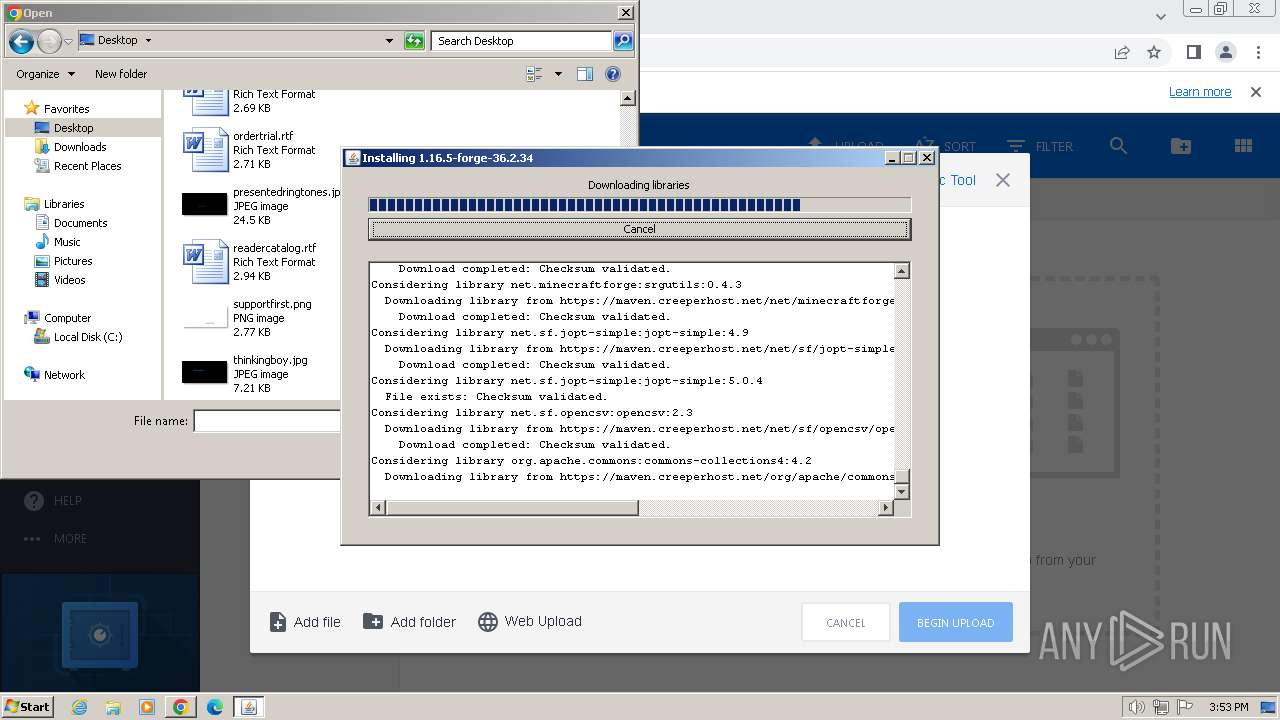
Task: Click the Downloading libraries progress bar
Action: tap(639, 205)
